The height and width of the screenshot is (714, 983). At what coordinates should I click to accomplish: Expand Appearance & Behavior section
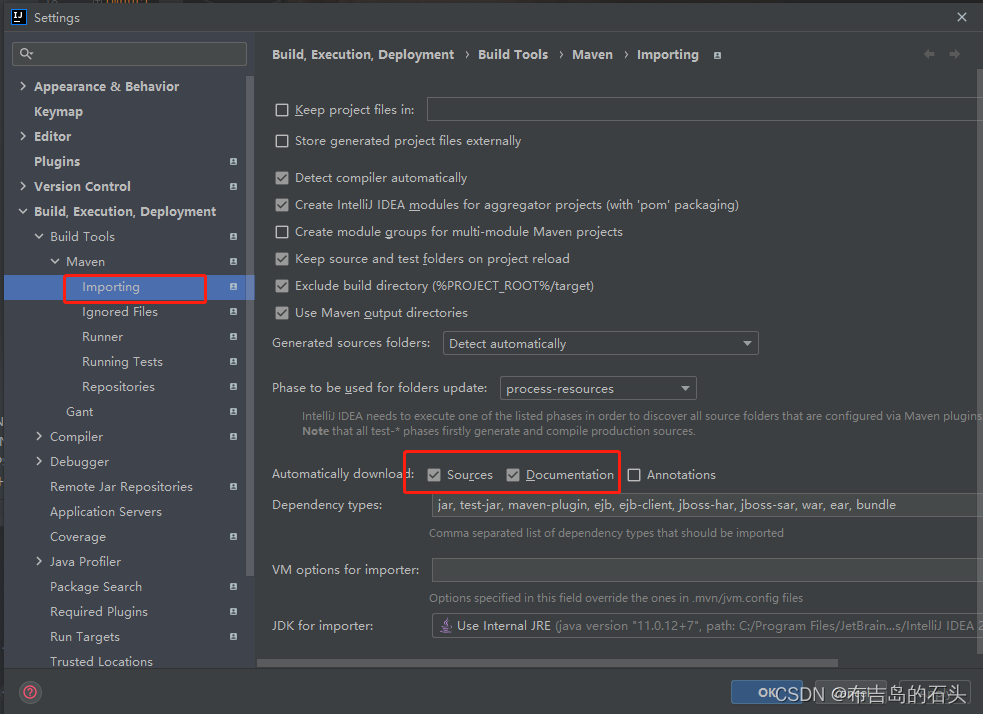click(x=23, y=86)
